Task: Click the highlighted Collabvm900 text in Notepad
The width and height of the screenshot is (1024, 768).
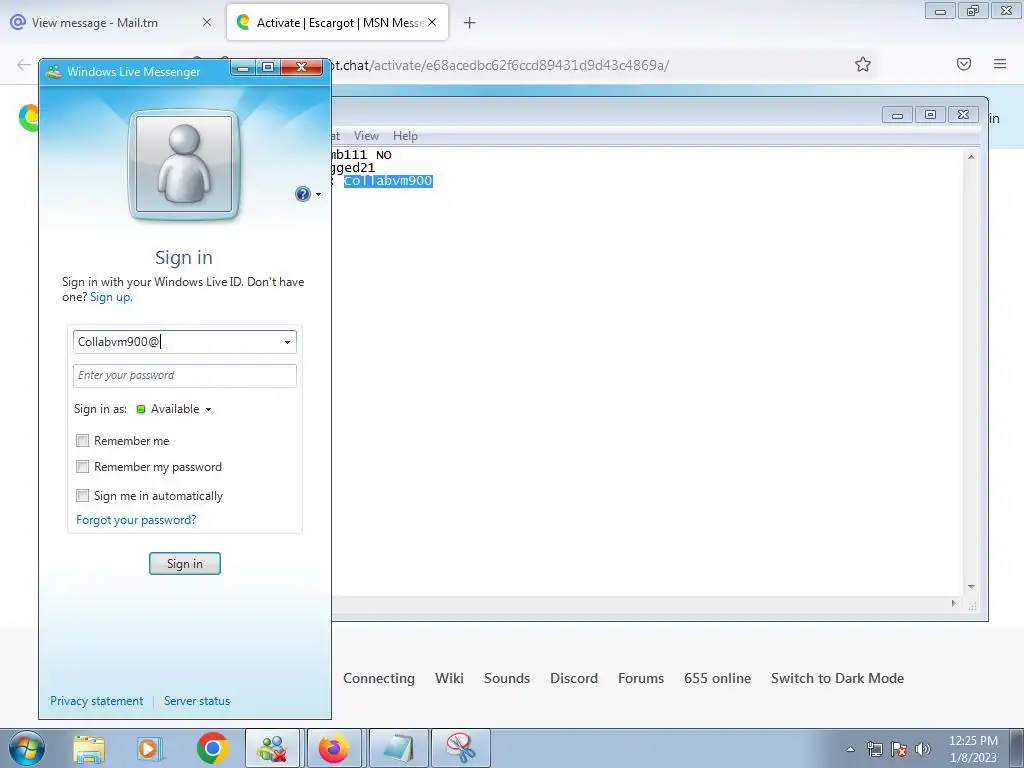Action: coord(388,181)
